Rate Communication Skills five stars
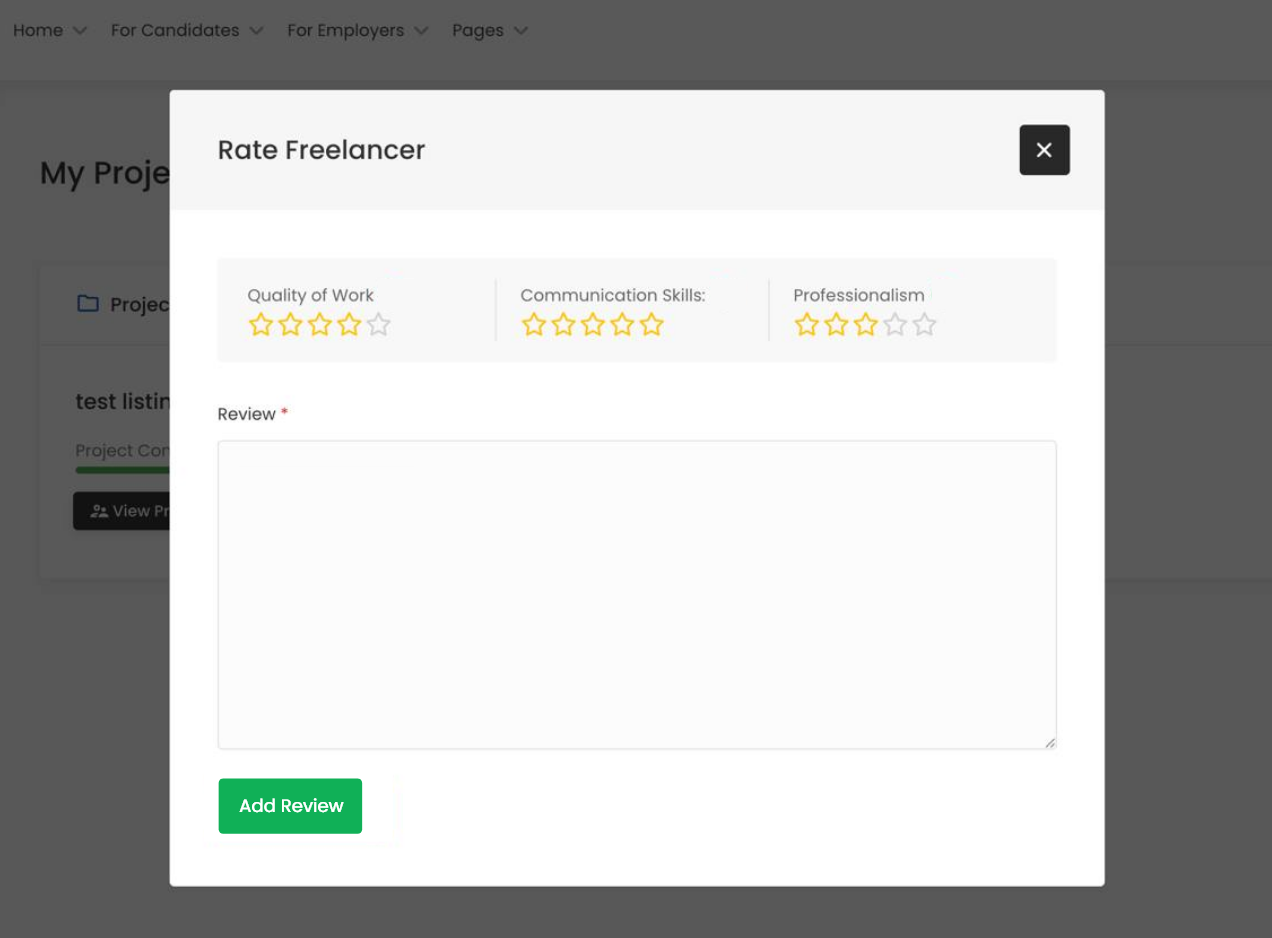The width and height of the screenshot is (1272, 938). 651,325
